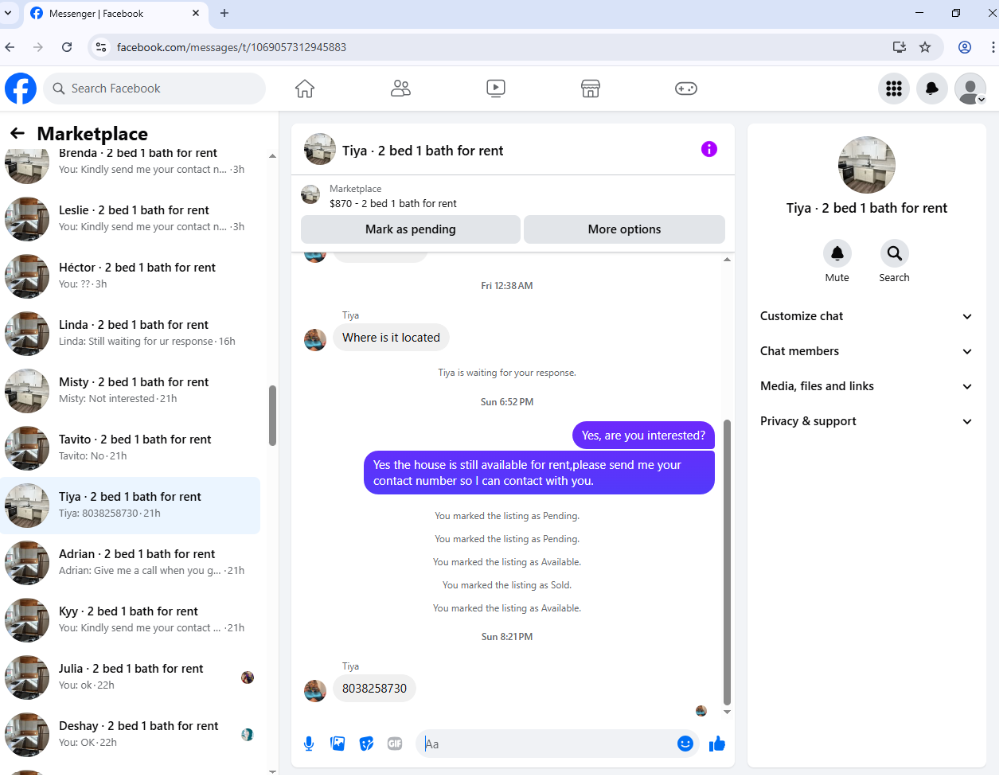Open the account profile avatar menu

click(x=970, y=89)
